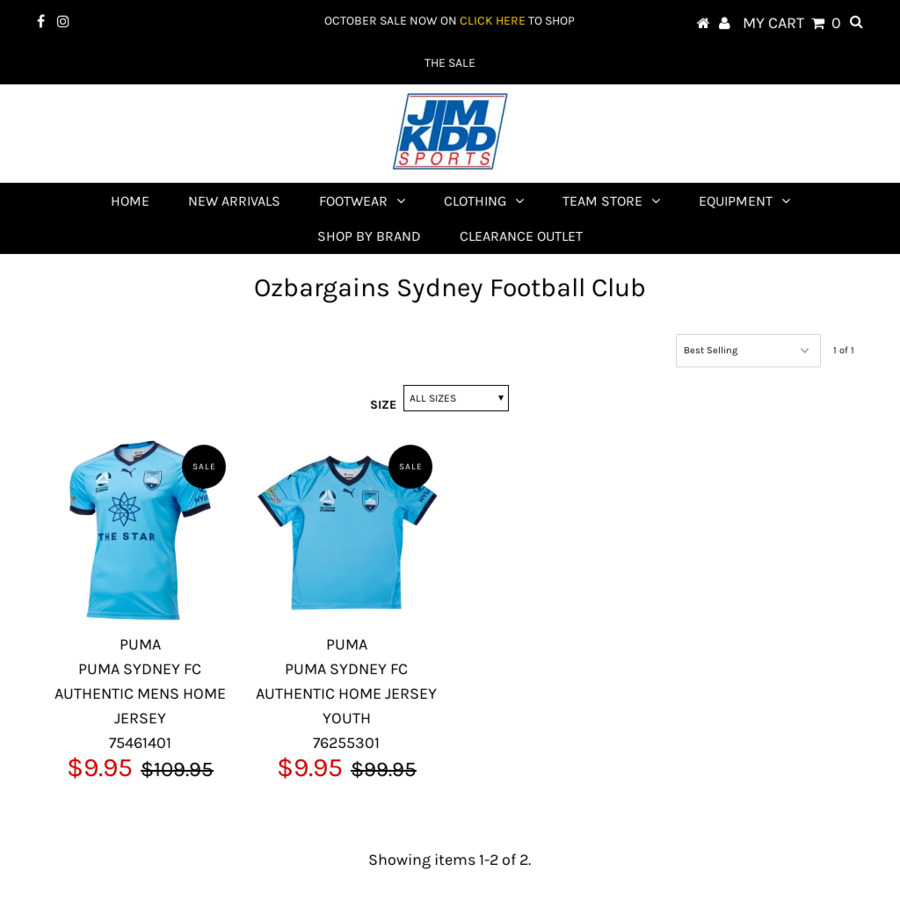900x900 pixels.
Task: Select Shop By Brand menu item
Action: point(368,236)
